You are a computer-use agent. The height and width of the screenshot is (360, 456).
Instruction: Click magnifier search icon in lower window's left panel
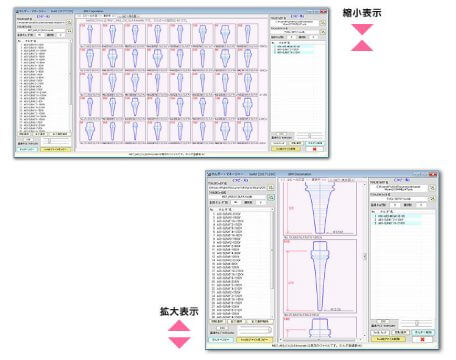click(x=271, y=197)
